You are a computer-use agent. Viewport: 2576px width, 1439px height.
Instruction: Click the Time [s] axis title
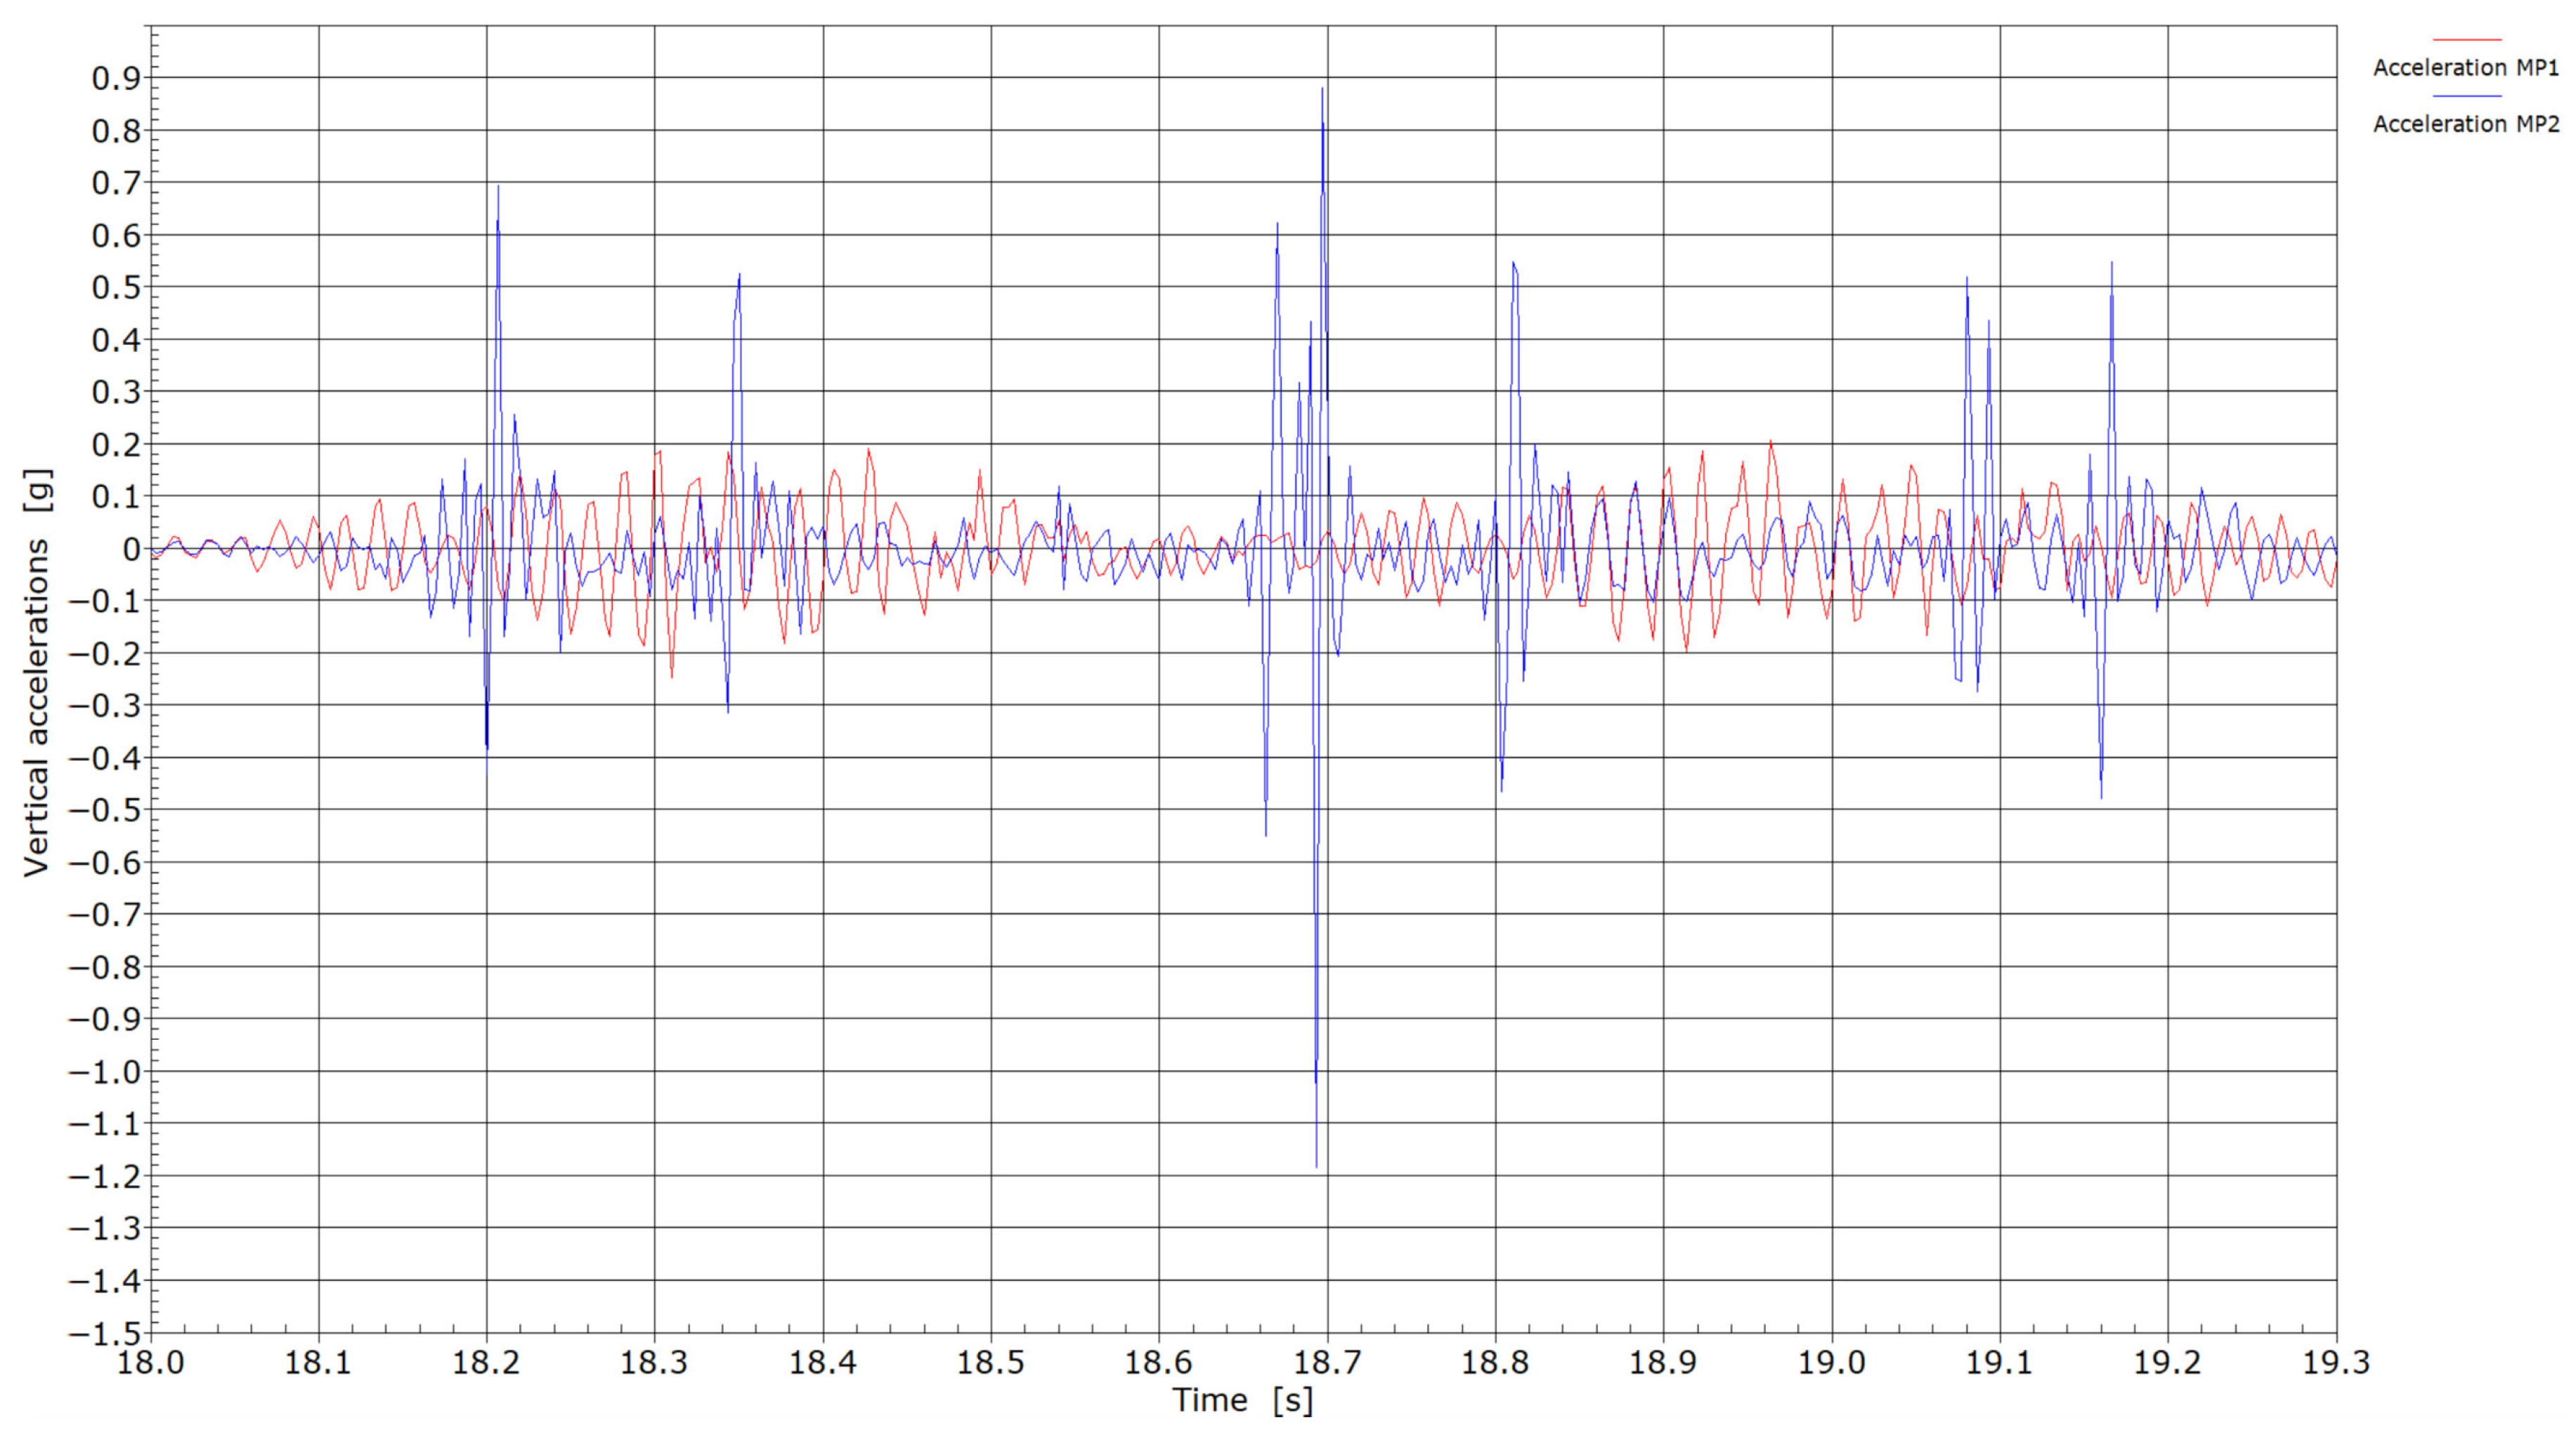[x=1242, y=1400]
